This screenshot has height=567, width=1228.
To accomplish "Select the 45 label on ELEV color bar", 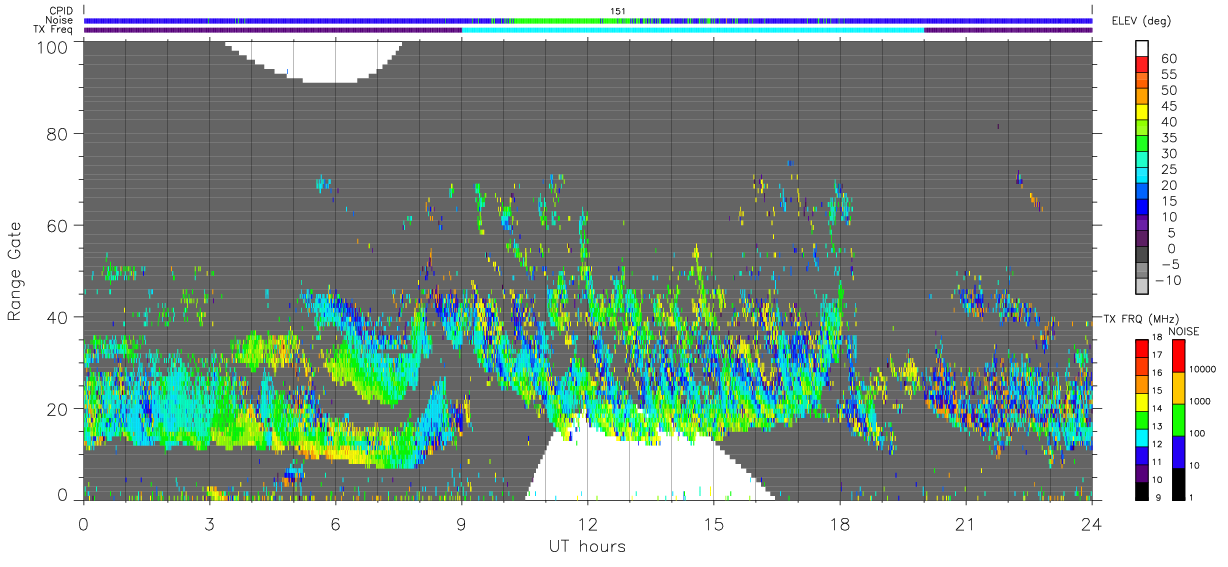I will [1170, 106].
